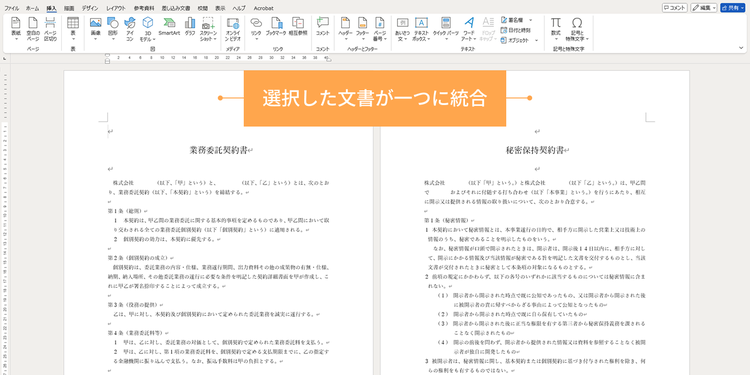Switch to the Layout (レイアウト) tab
This screenshot has height=375, width=750.
(116, 8)
